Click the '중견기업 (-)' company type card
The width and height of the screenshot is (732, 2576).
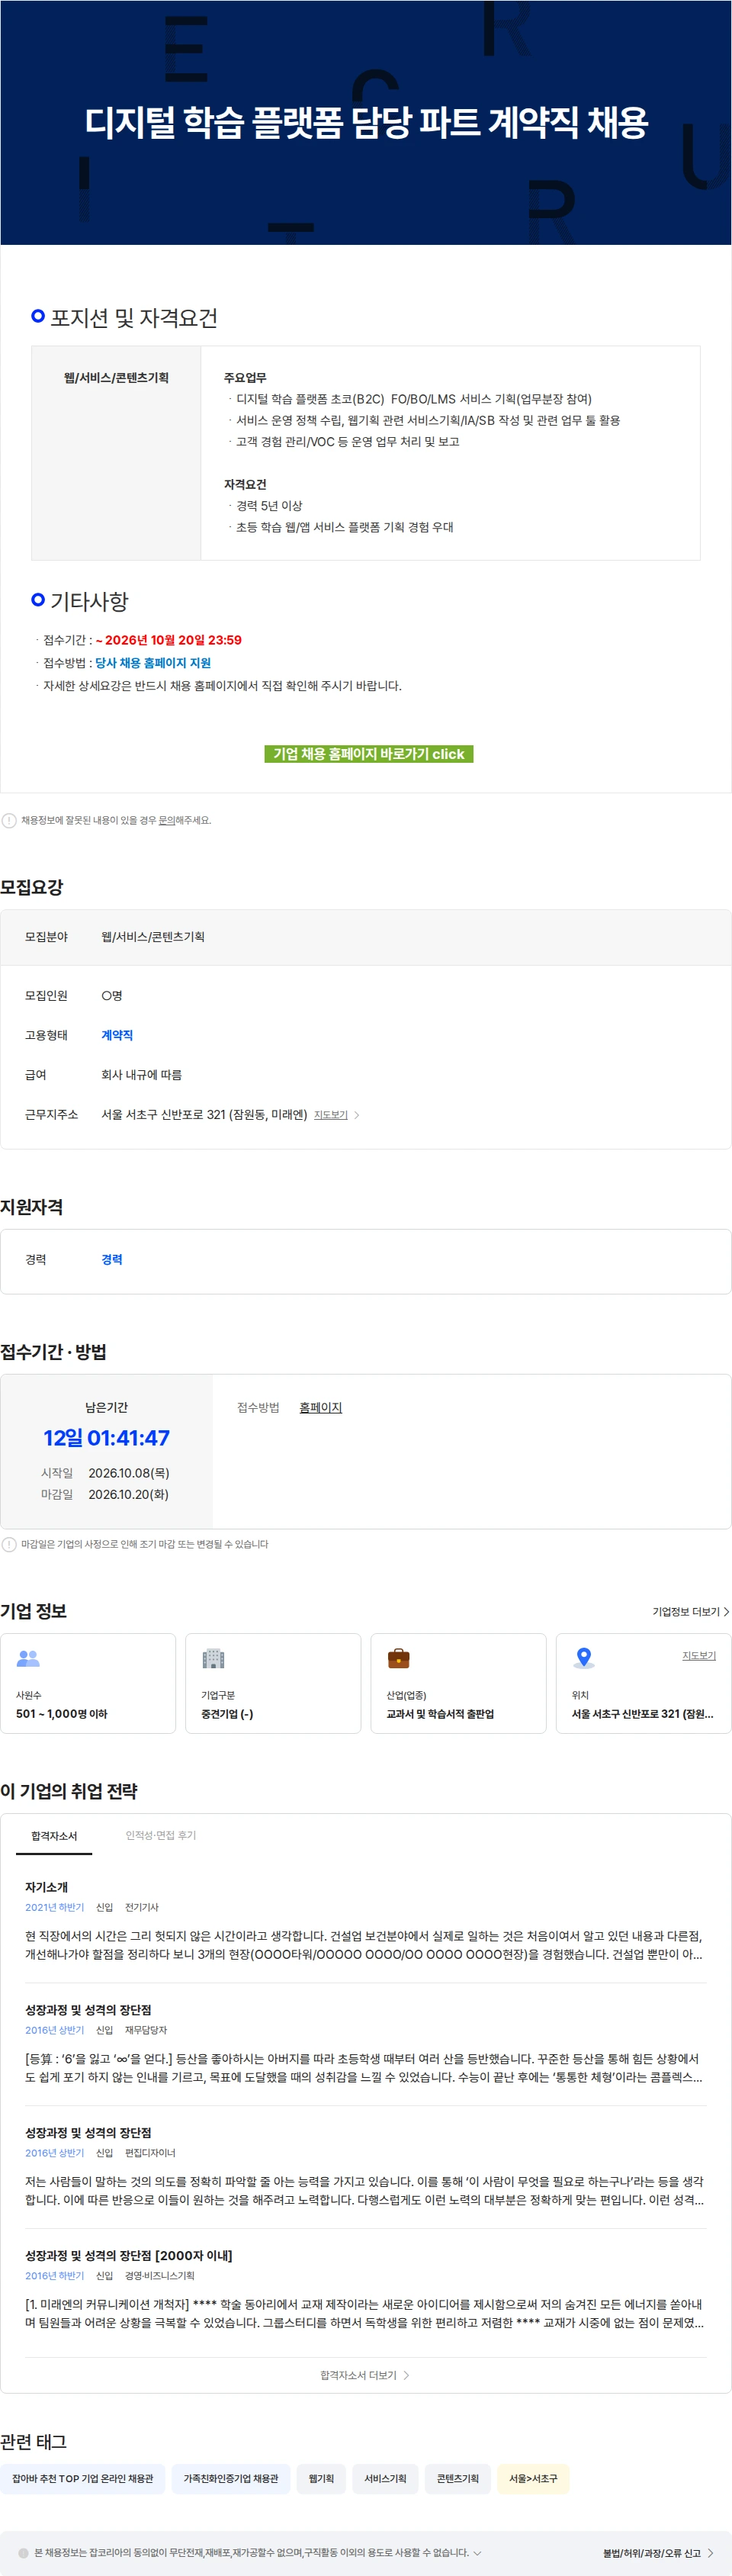(x=273, y=1683)
